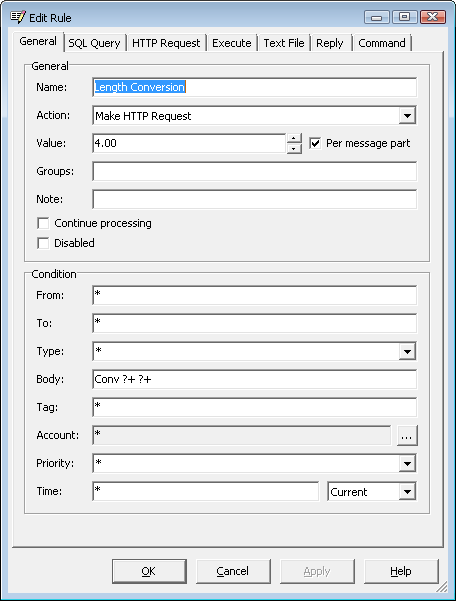Open the Current time mode dropdown

click(407, 491)
